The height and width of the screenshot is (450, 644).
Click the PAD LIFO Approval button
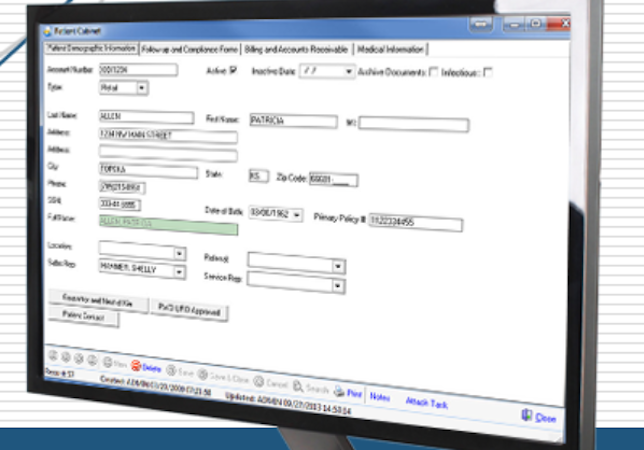click(189, 310)
